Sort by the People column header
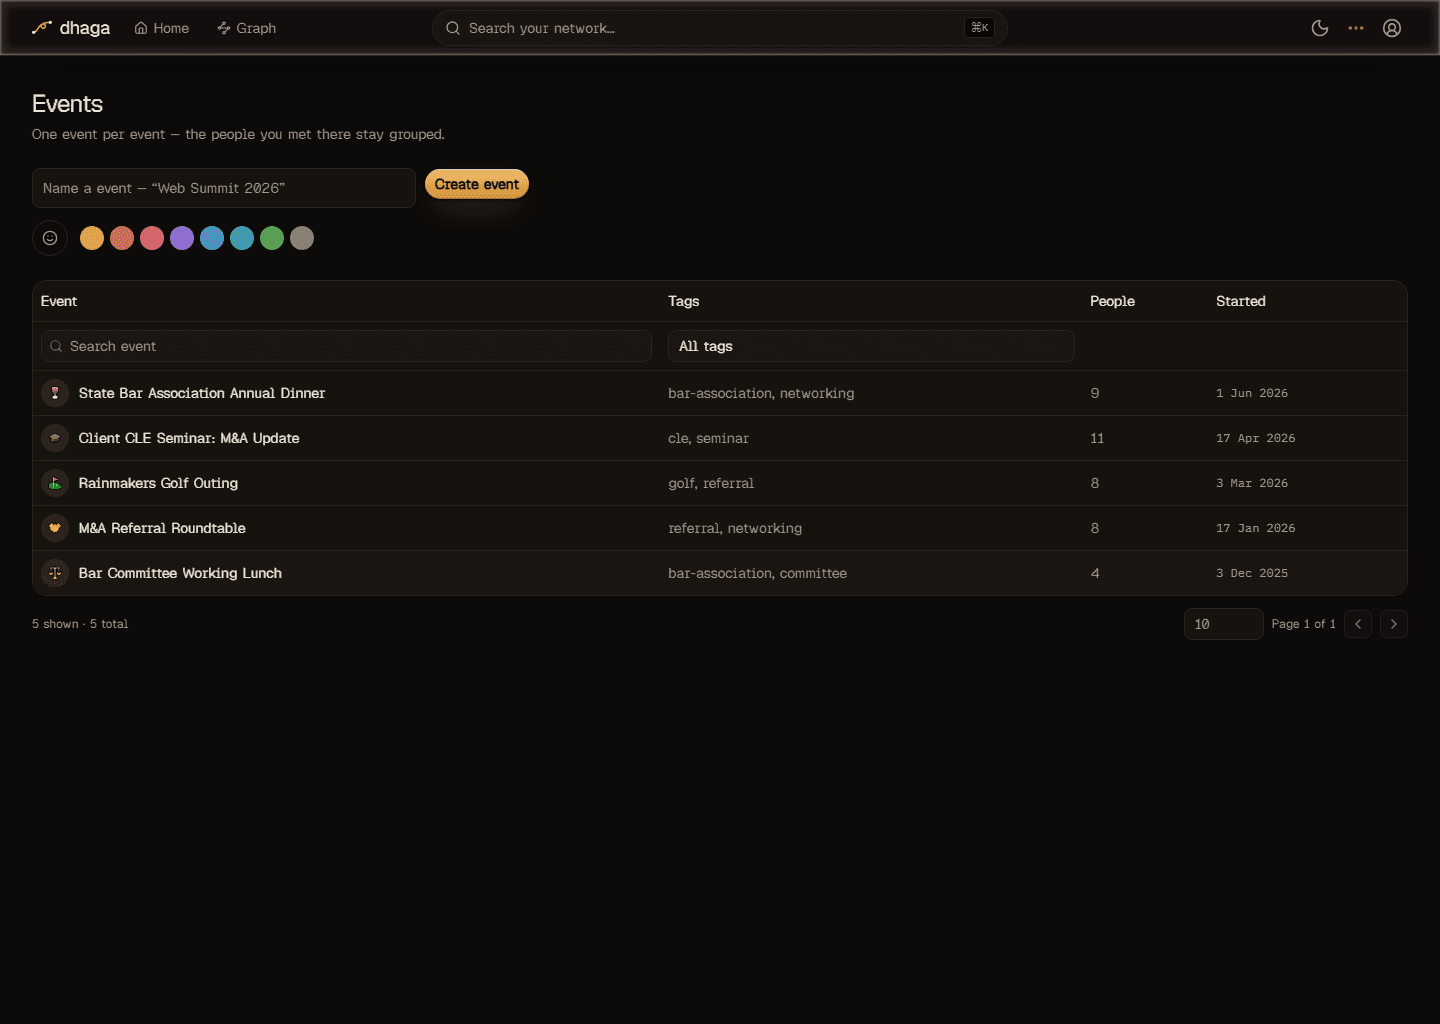Image resolution: width=1440 pixels, height=1024 pixels. (x=1112, y=301)
